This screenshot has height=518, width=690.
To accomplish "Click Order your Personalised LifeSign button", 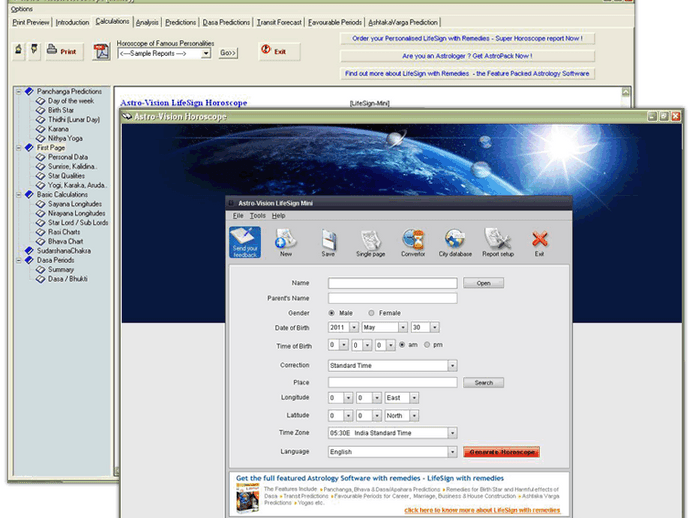I will click(x=467, y=39).
